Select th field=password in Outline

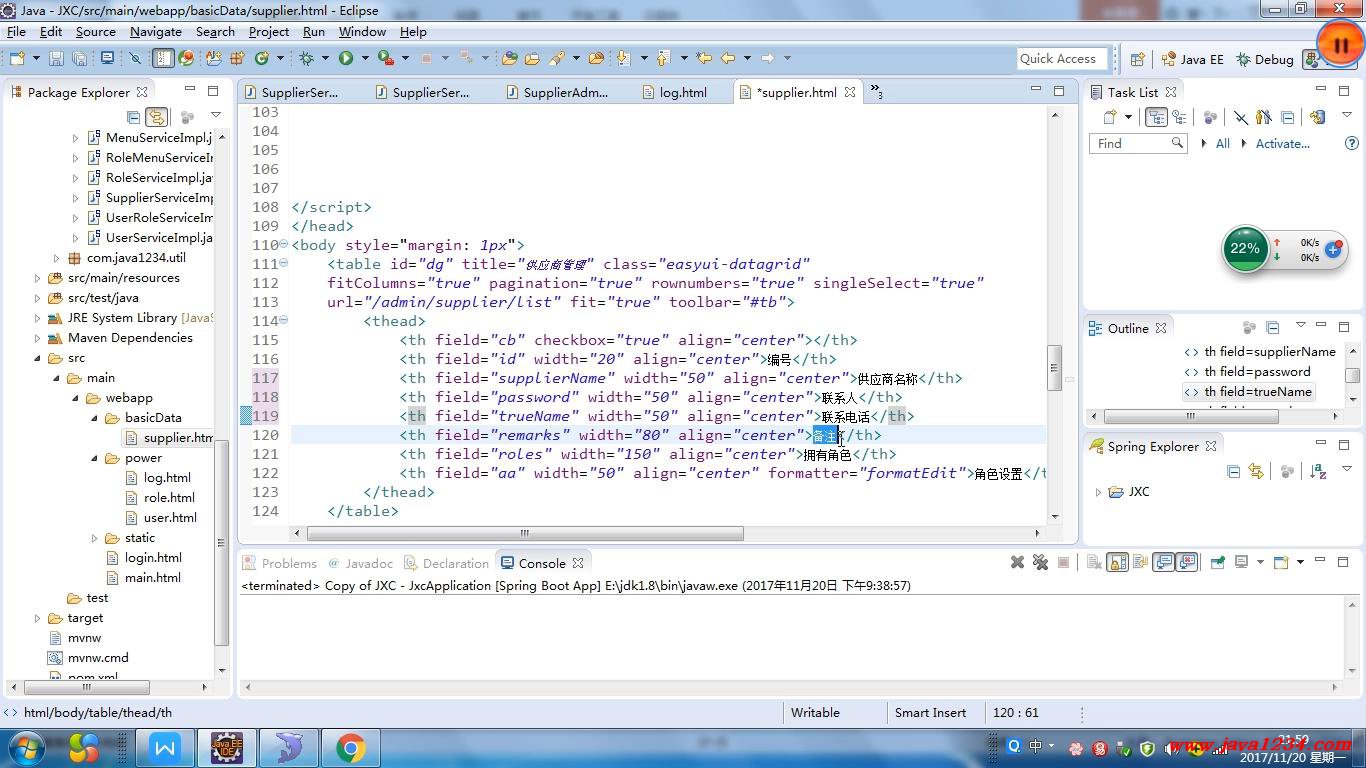tap(1256, 371)
